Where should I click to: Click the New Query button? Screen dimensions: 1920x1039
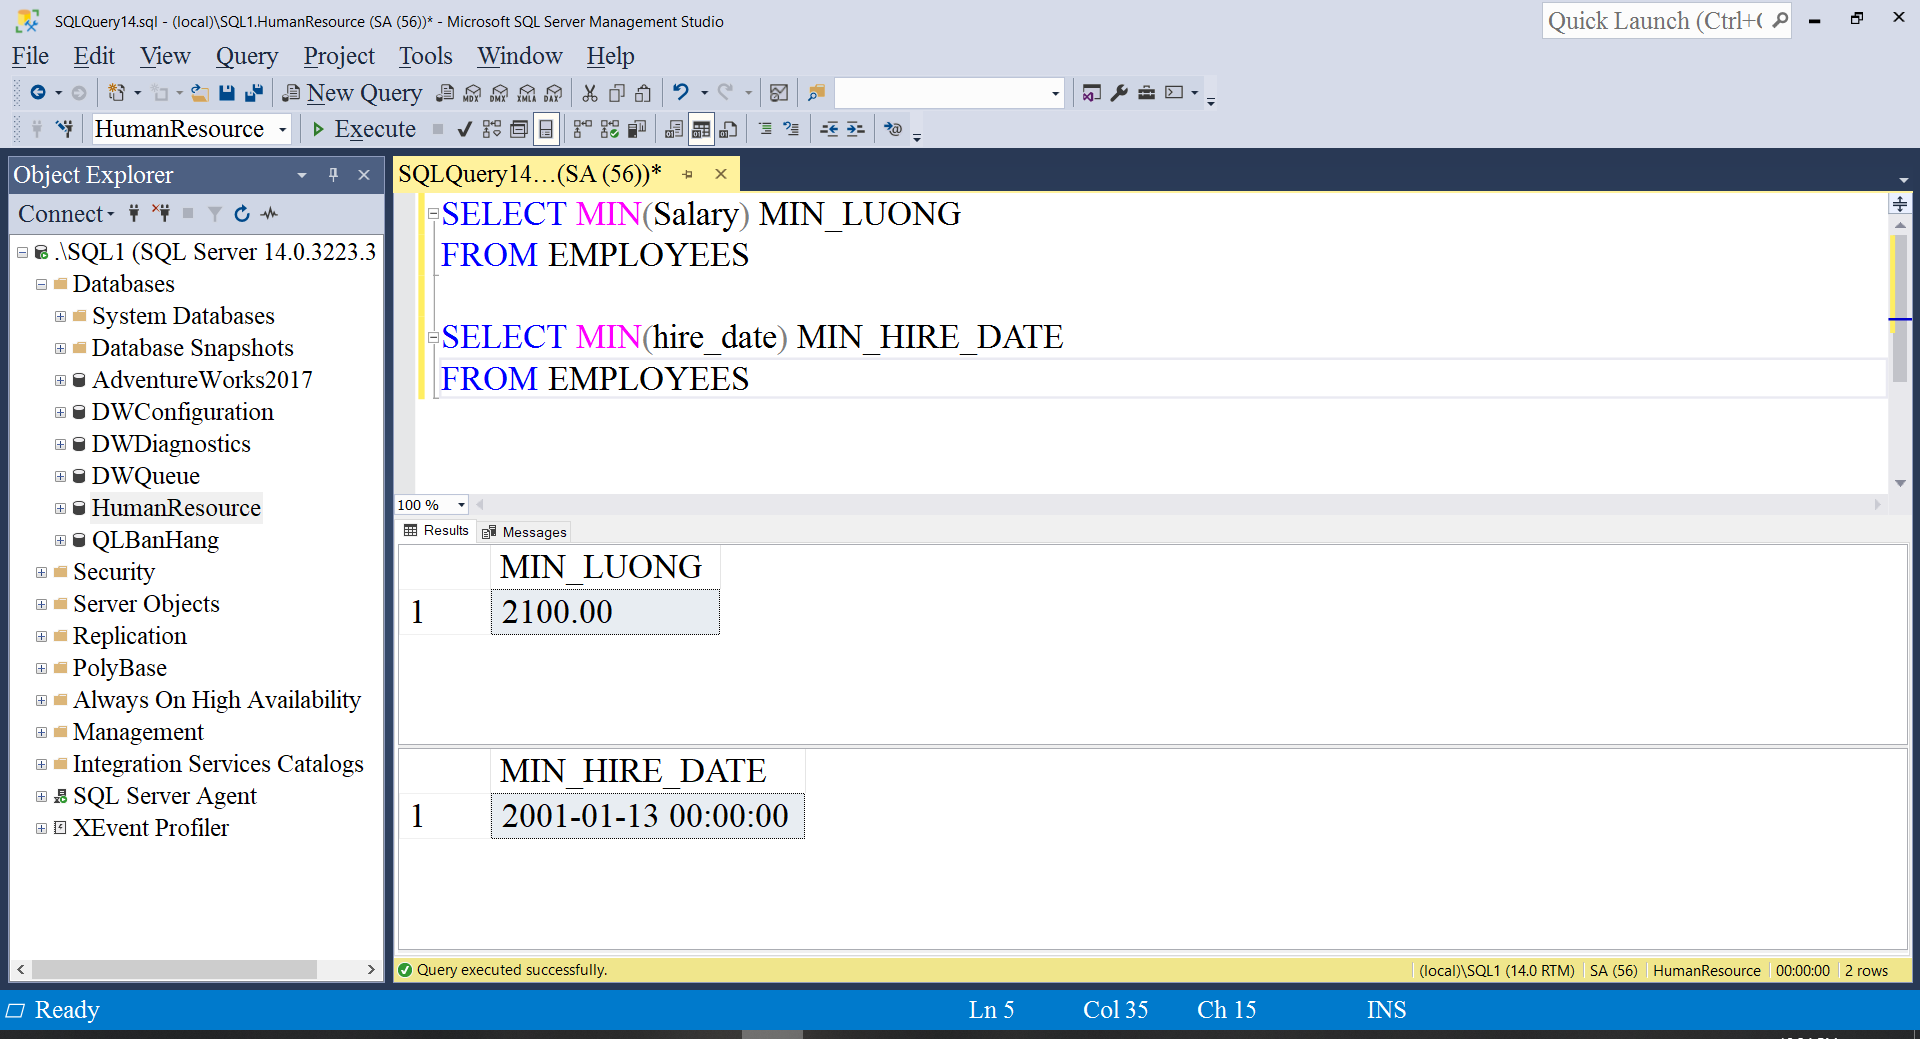tap(352, 93)
